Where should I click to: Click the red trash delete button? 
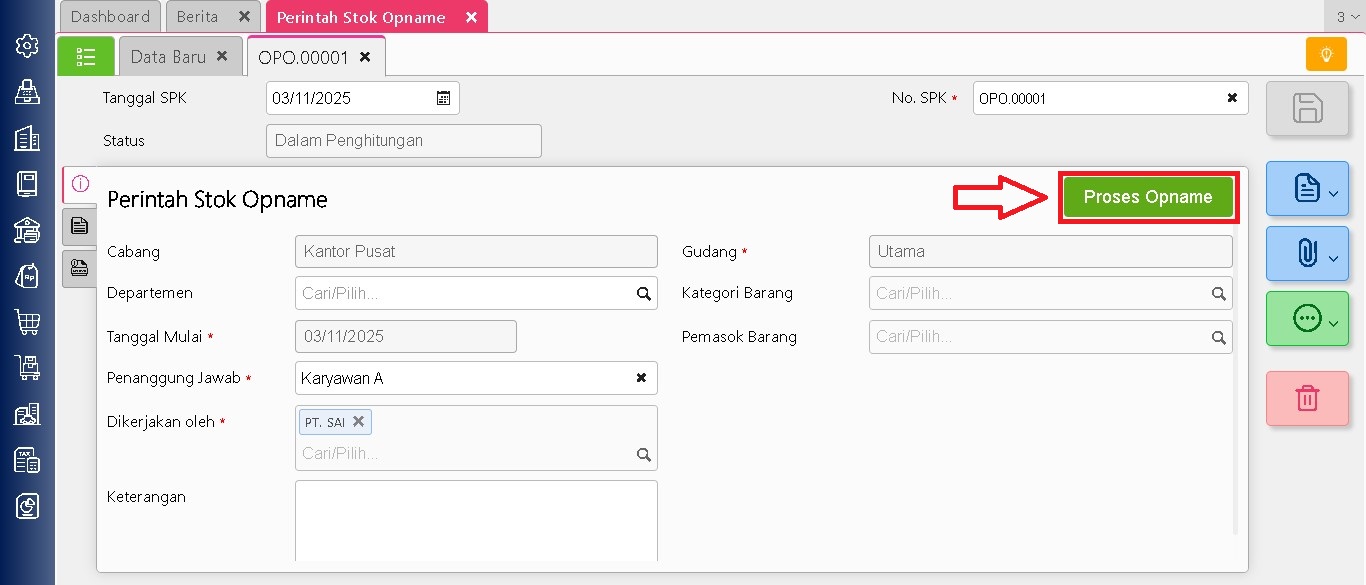[x=1307, y=398]
